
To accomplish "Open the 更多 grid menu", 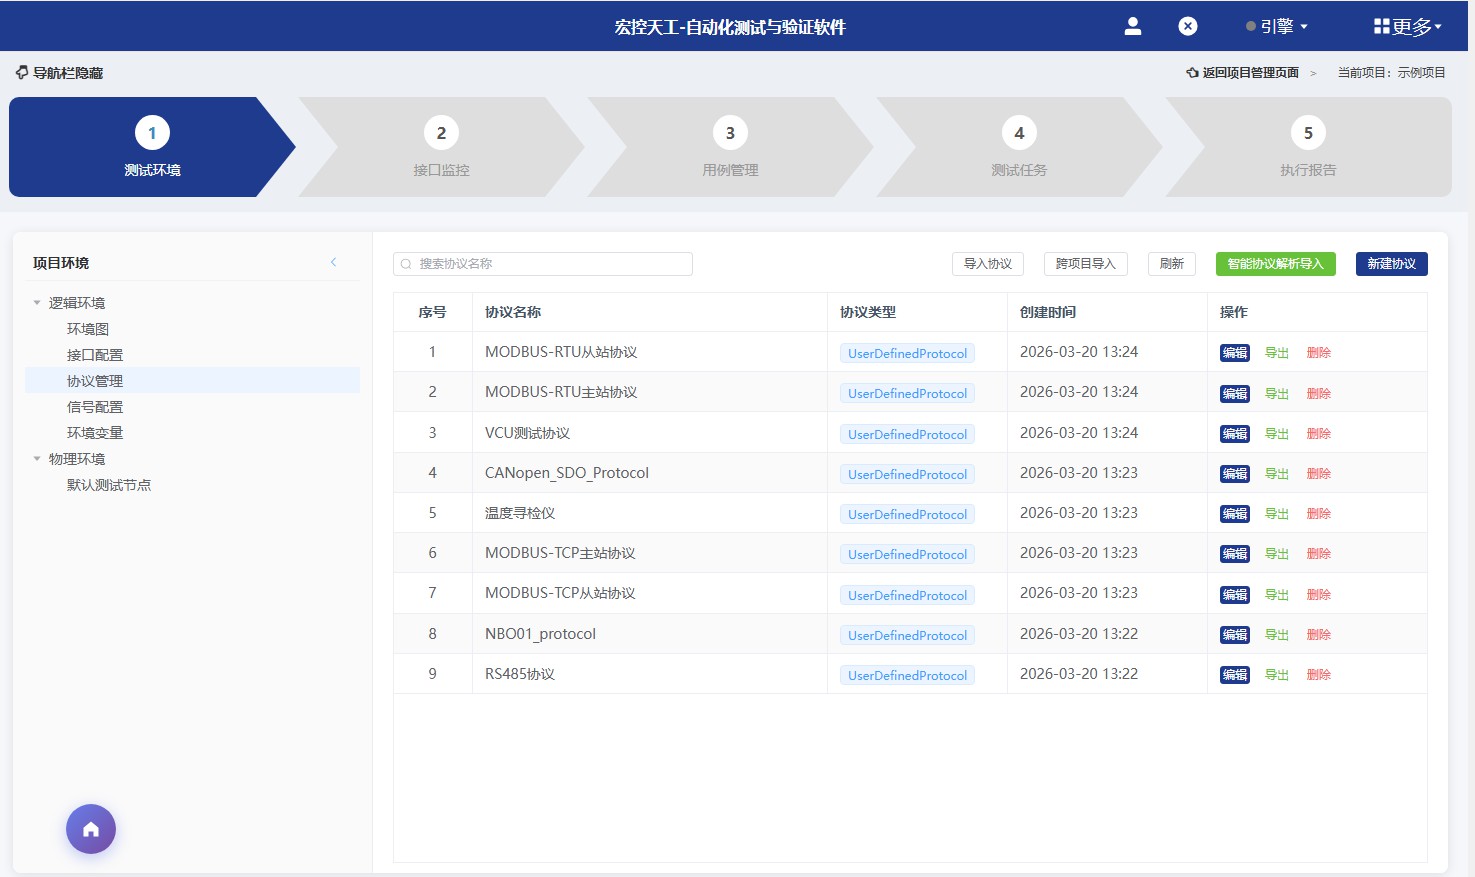I will pyautogui.click(x=1407, y=27).
